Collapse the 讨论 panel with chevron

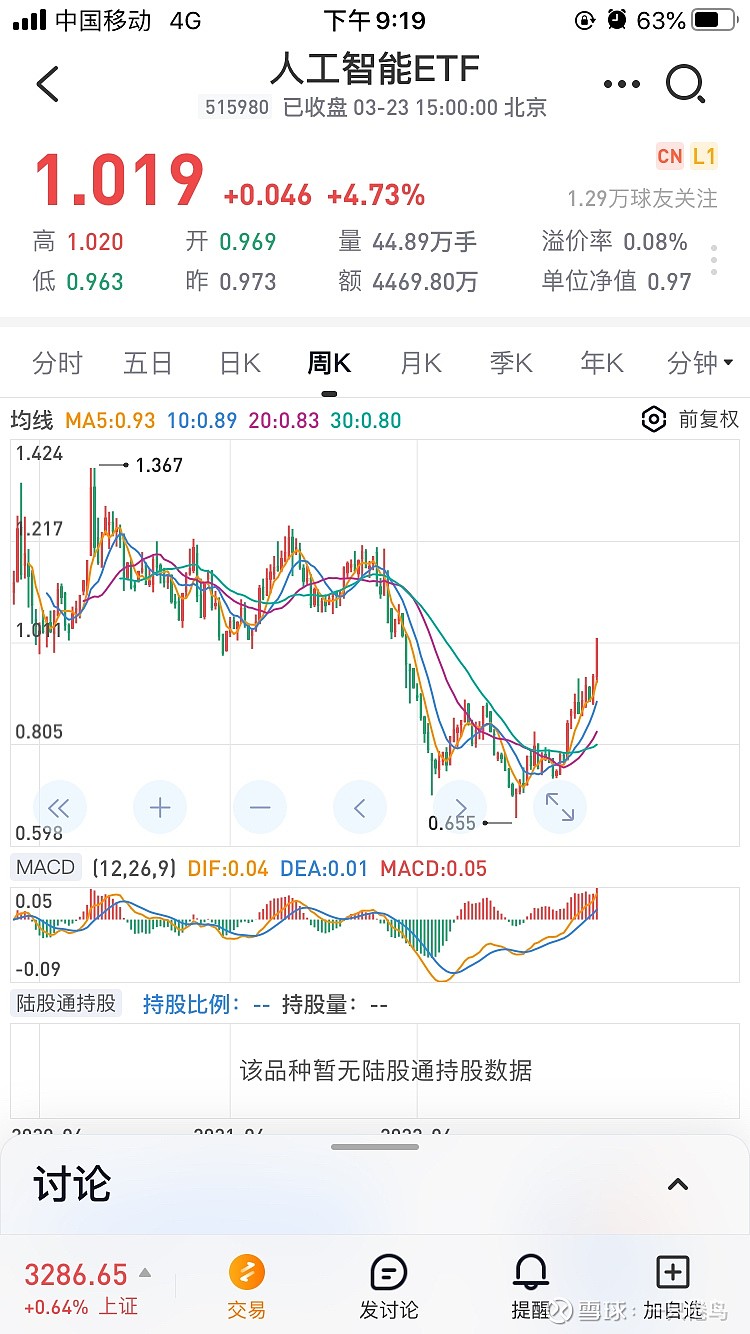(678, 1183)
